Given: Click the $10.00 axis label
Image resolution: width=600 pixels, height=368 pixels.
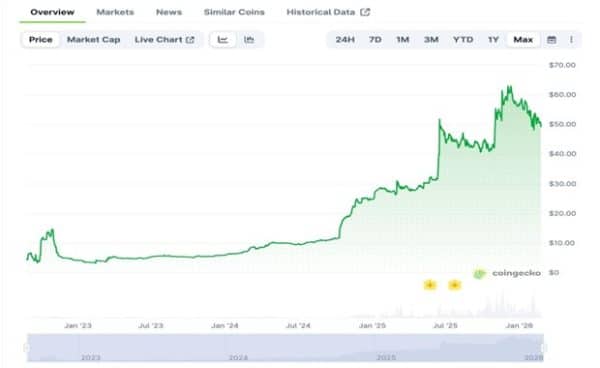Looking at the screenshot, I should [x=561, y=243].
